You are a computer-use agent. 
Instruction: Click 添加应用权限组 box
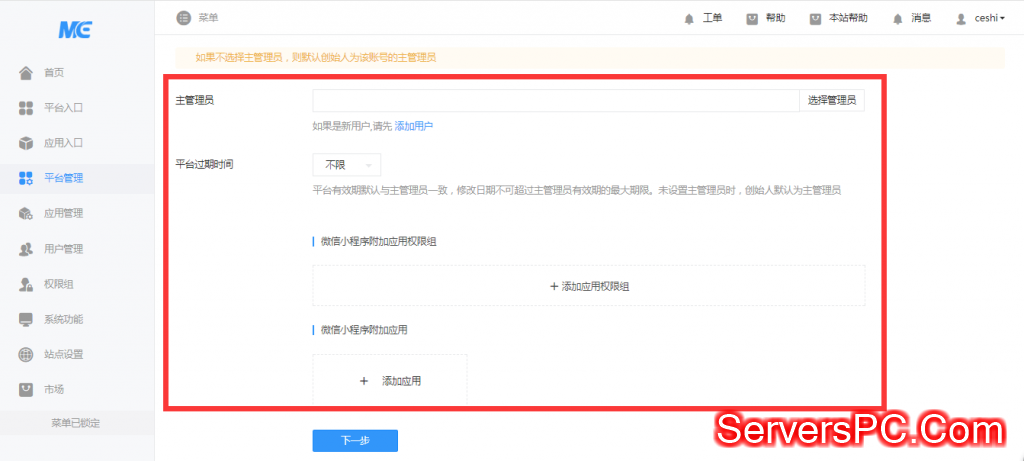(588, 286)
